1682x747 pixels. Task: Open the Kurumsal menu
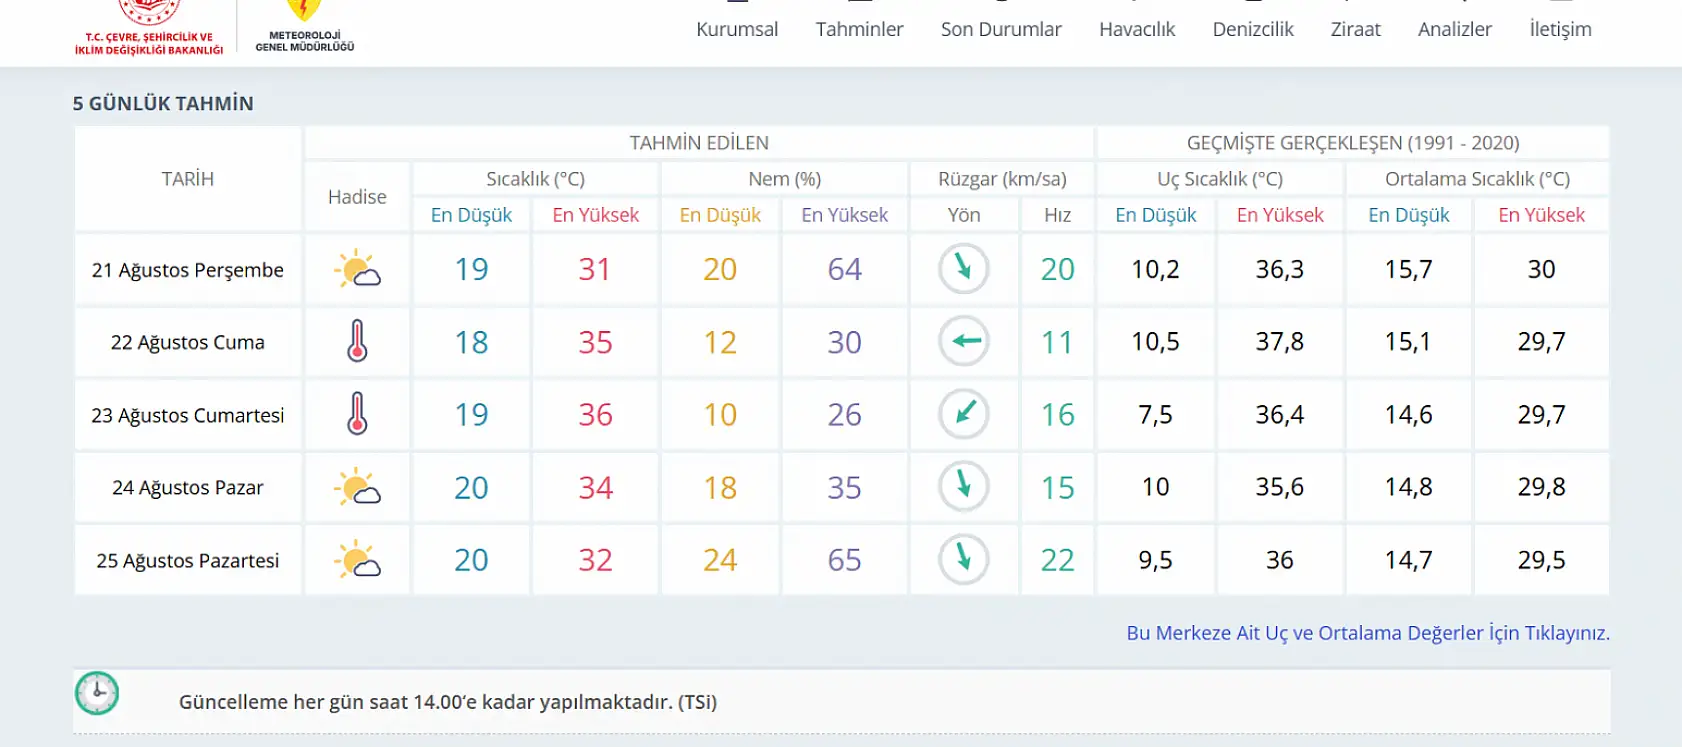(737, 29)
